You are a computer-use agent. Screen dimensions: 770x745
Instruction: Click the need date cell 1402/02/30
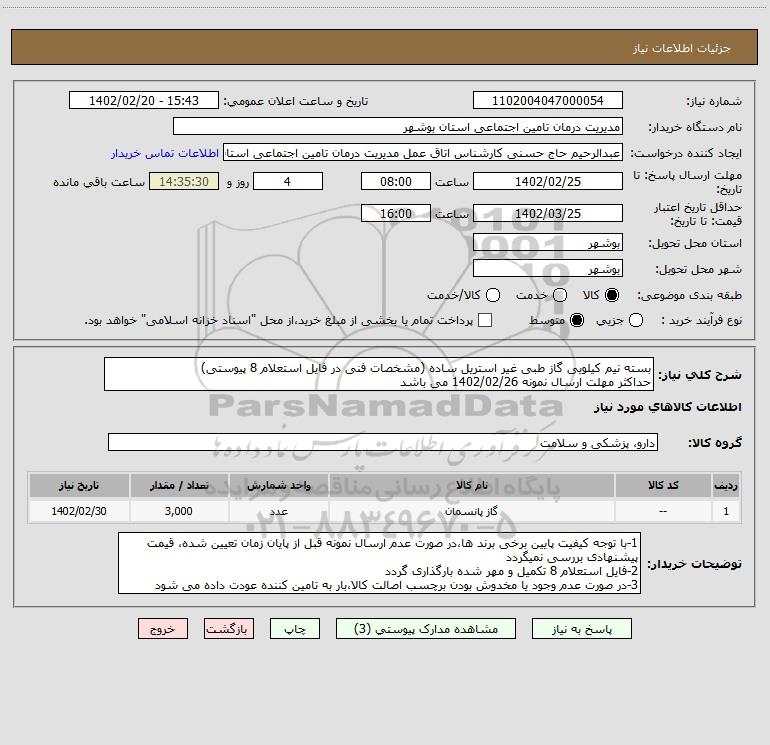[79, 511]
